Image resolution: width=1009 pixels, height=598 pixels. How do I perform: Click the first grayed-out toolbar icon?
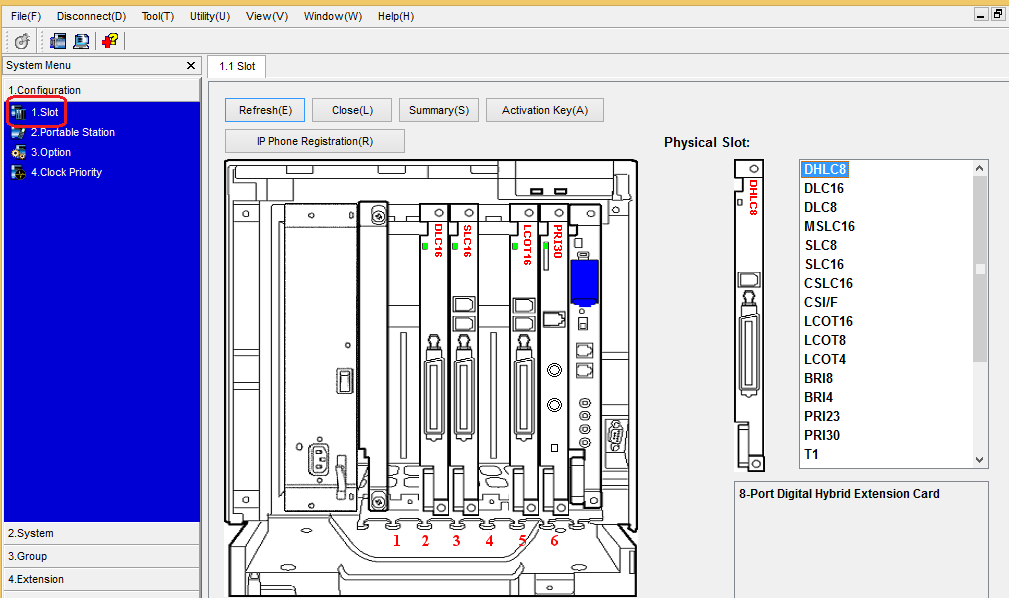pyautogui.click(x=22, y=41)
